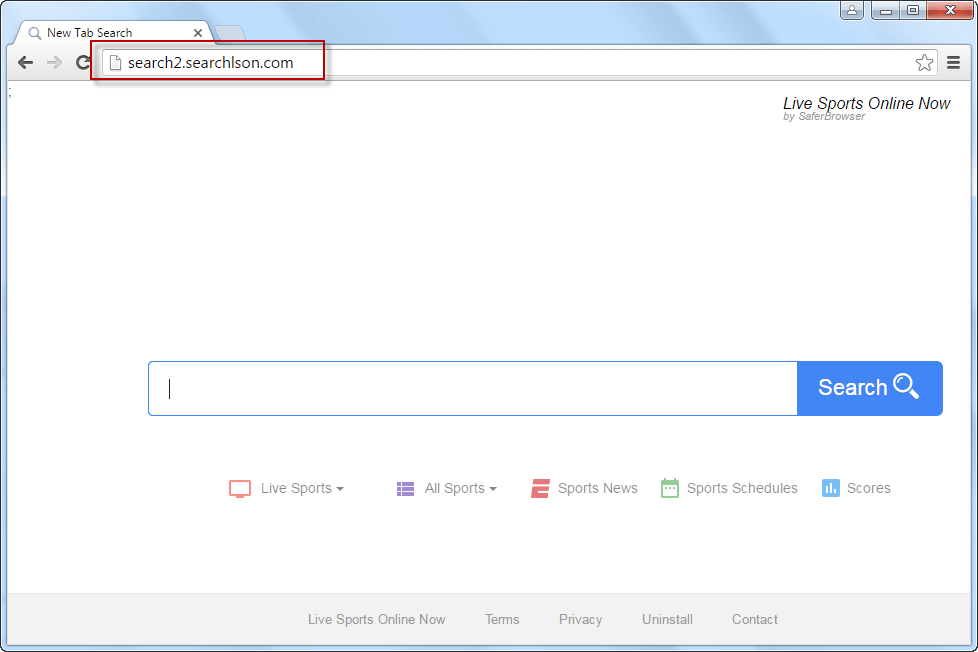Open a new tab with the blank tab button
Image resolution: width=978 pixels, height=652 pixels.
(x=230, y=32)
